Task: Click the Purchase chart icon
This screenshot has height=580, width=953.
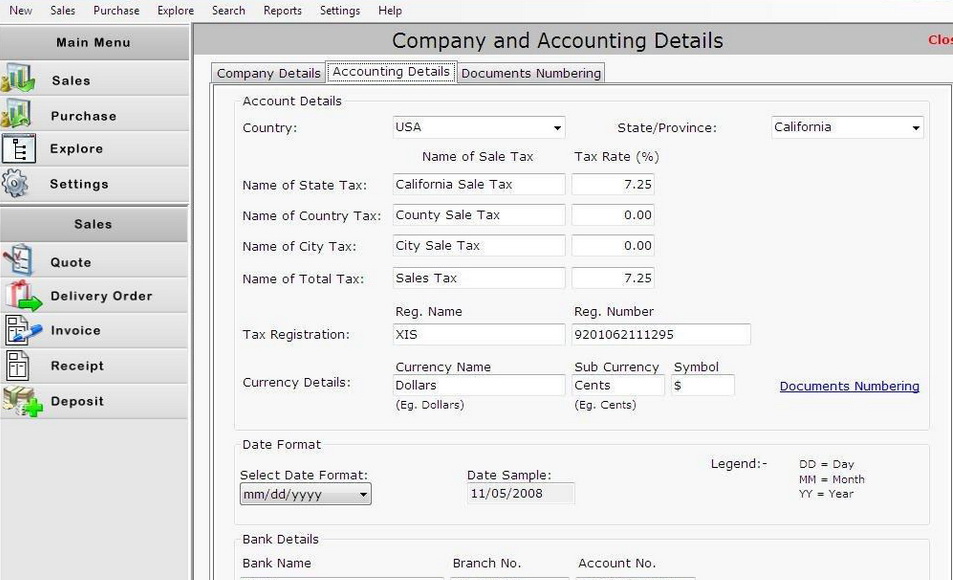Action: click(17, 114)
